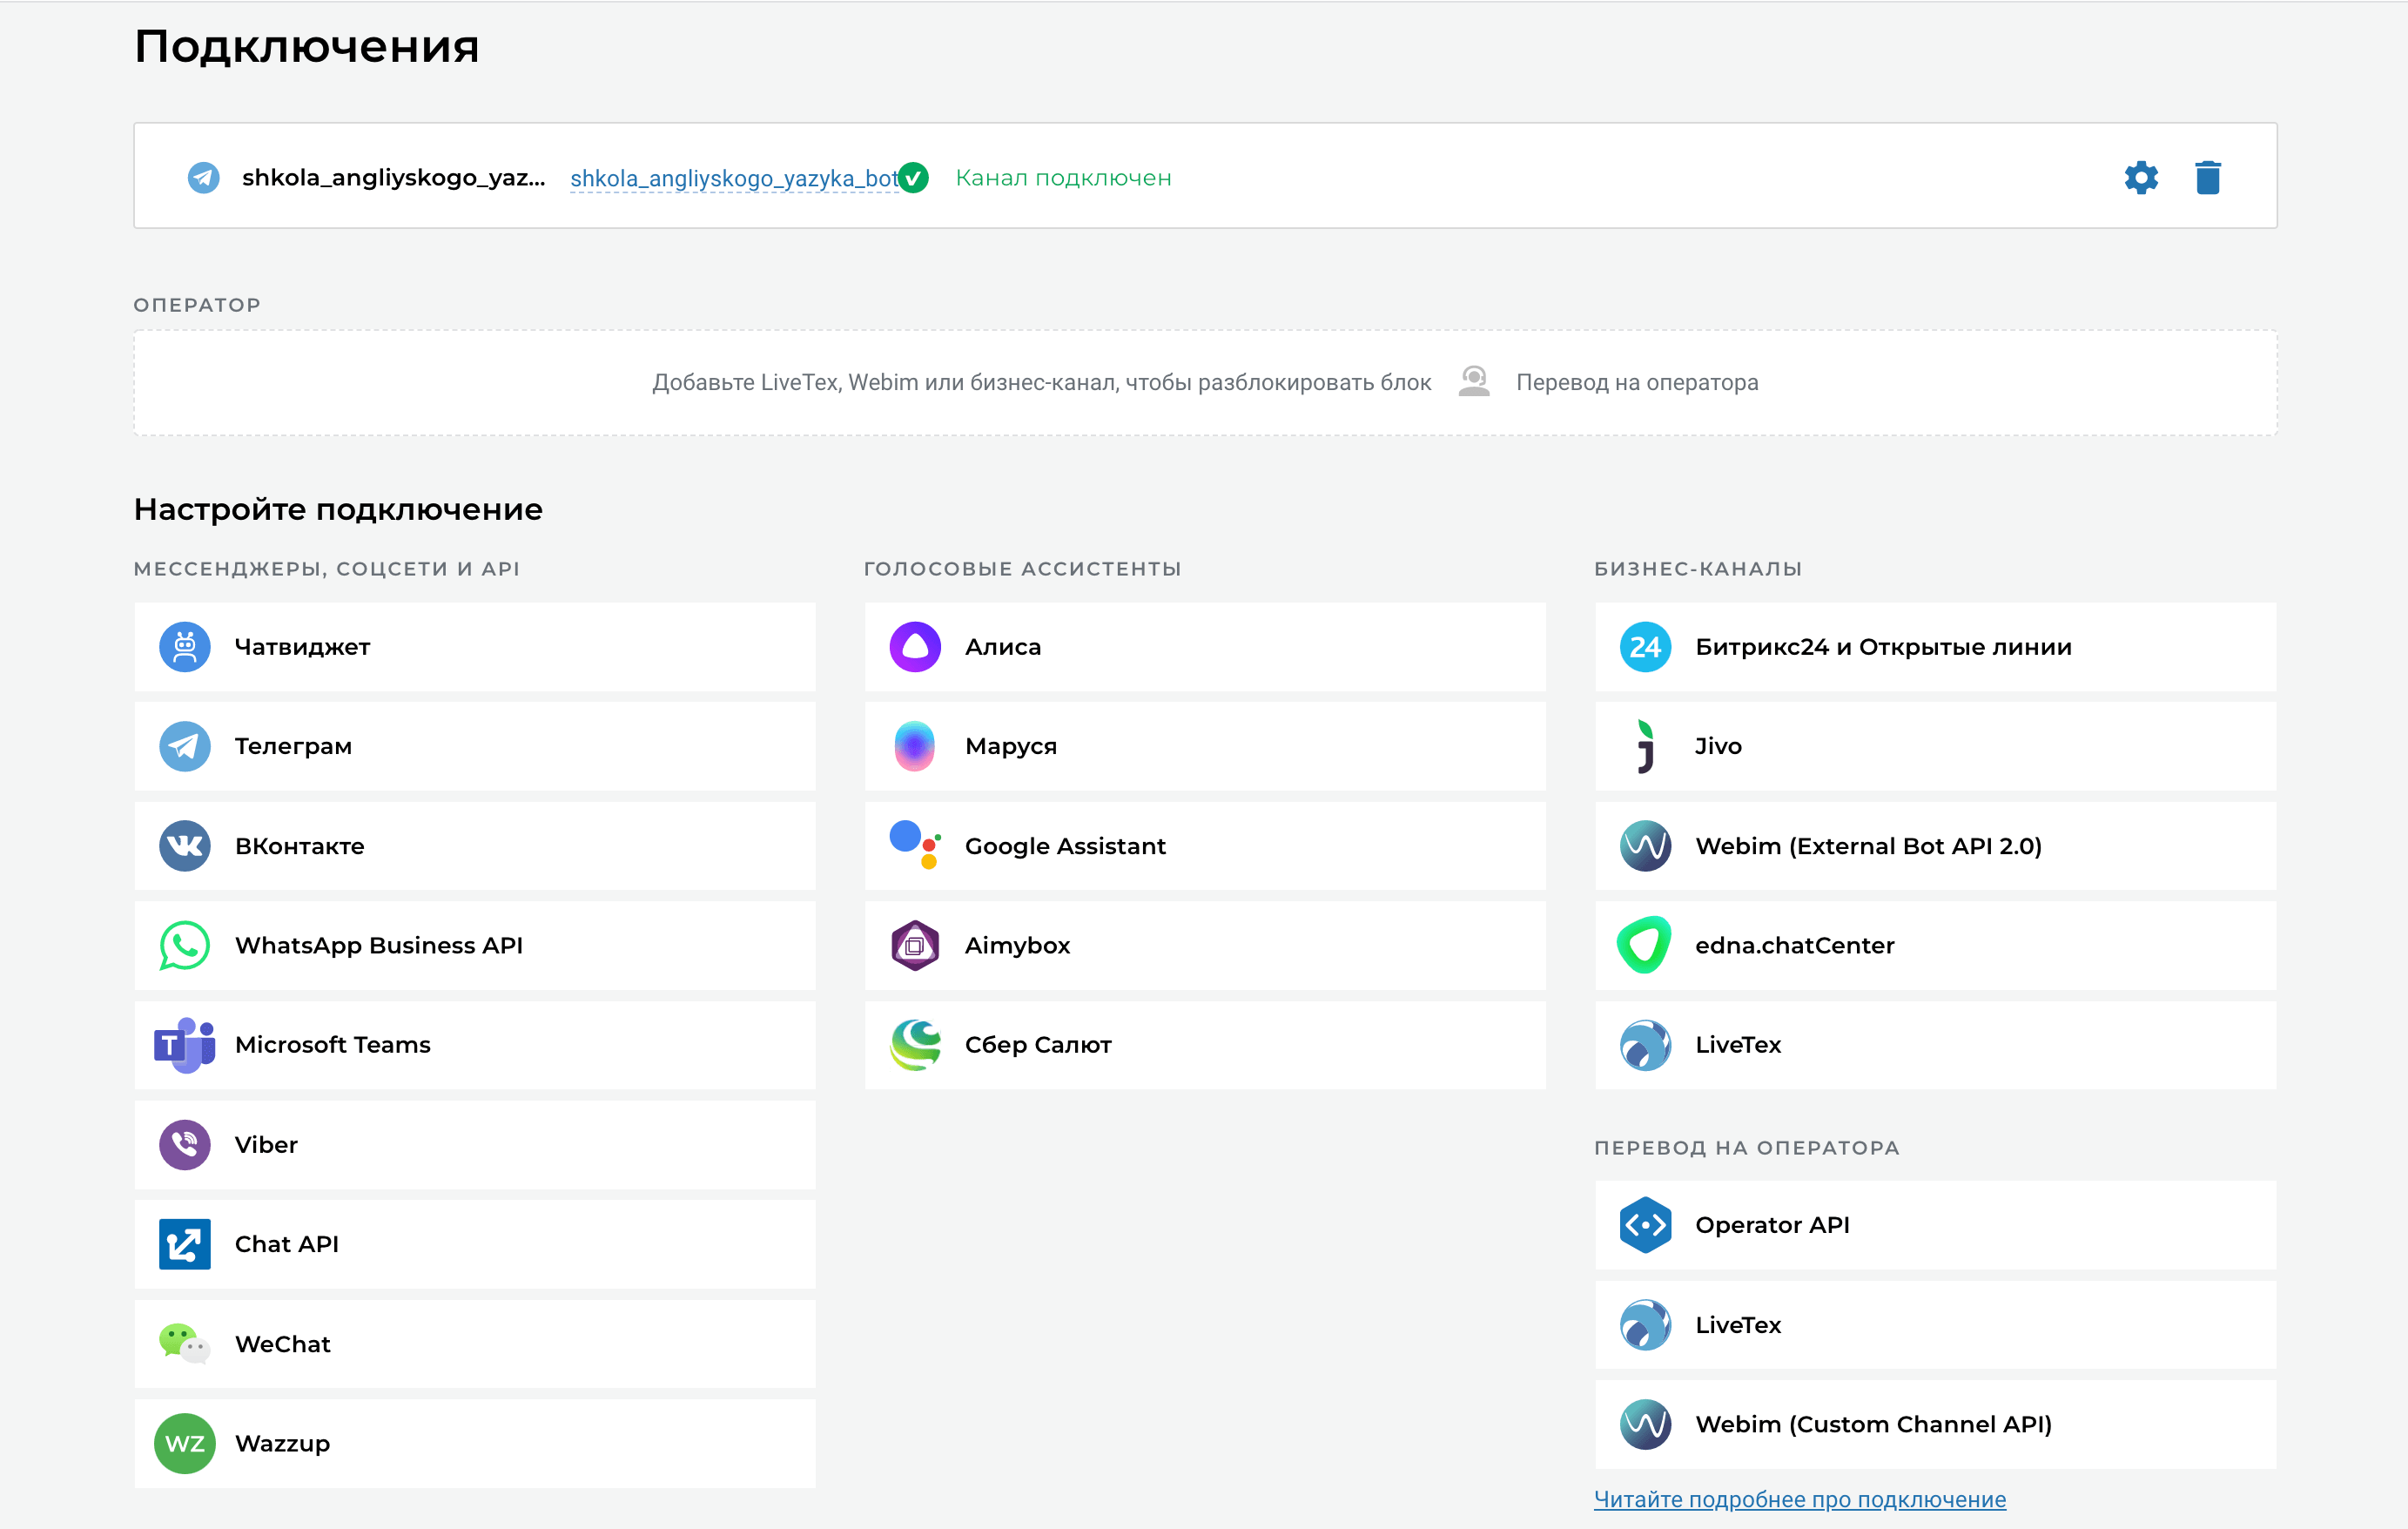Click the WhatsApp logo icon
Screen dimensions: 2408x1529
pyautogui.click(x=185, y=945)
